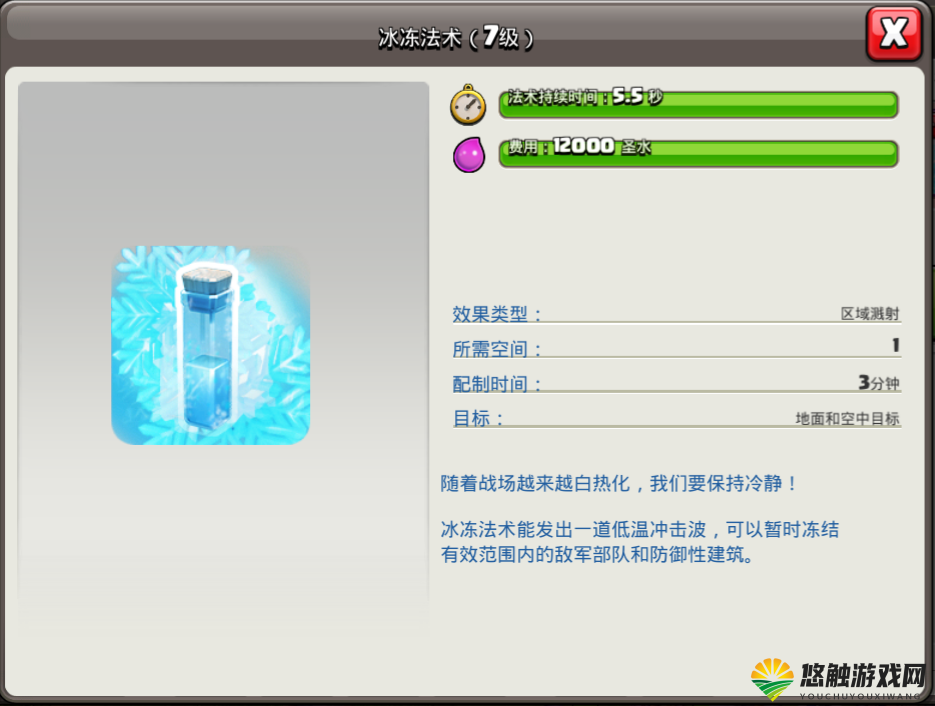Click the 随着战场越来越白热化 description line
Screen dimensions: 935x706
618,483
